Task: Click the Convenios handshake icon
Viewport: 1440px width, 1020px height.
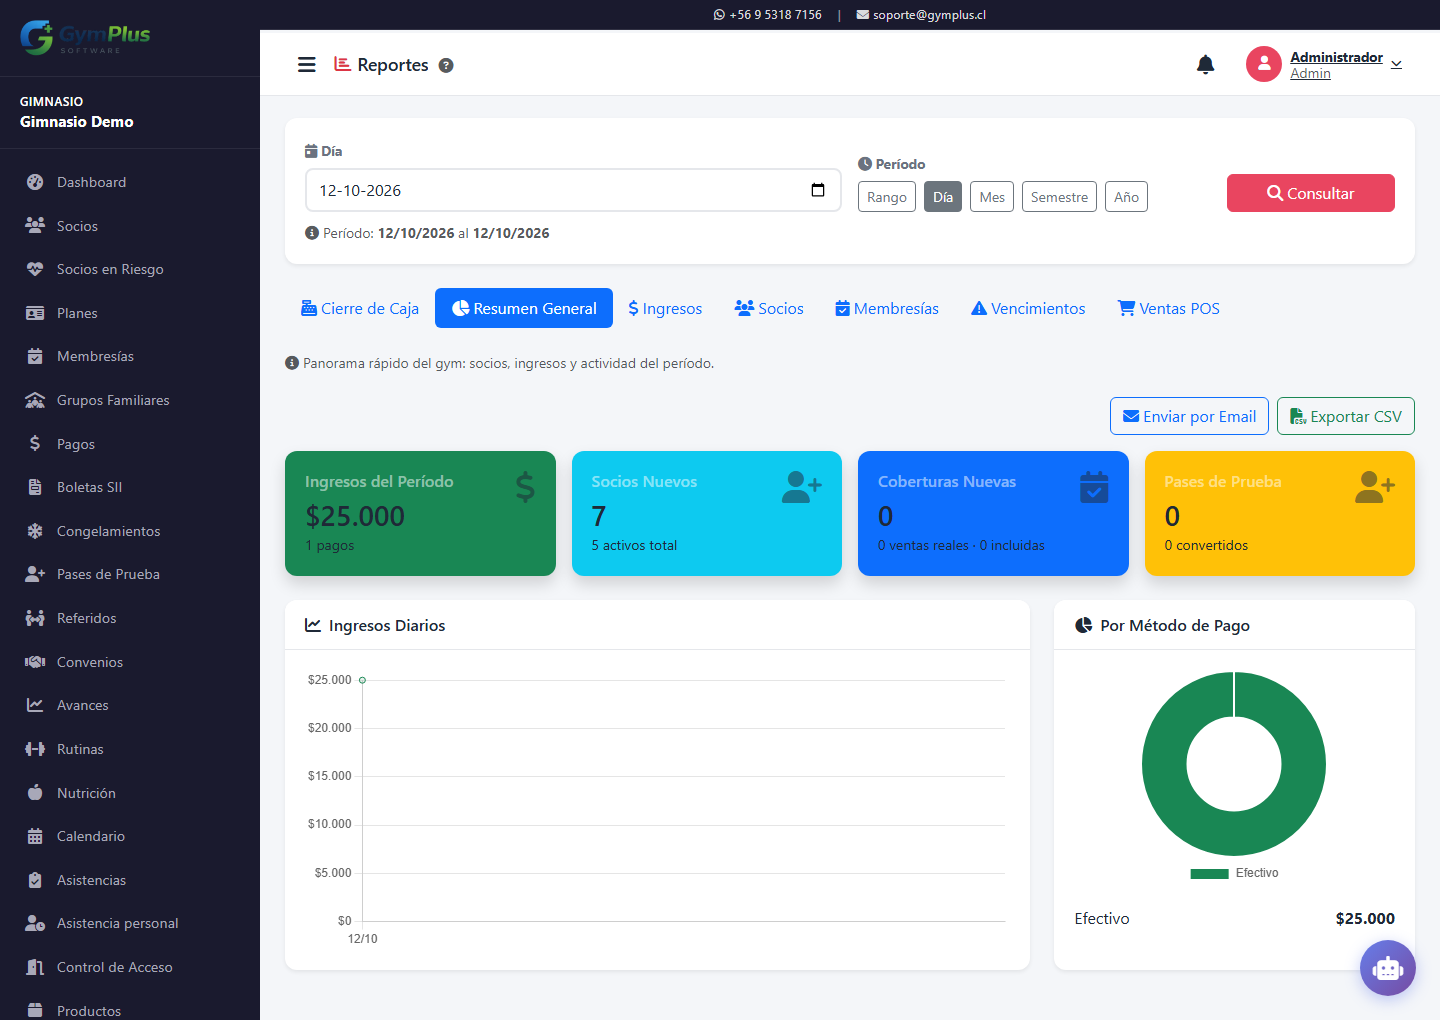Action: pyautogui.click(x=35, y=662)
